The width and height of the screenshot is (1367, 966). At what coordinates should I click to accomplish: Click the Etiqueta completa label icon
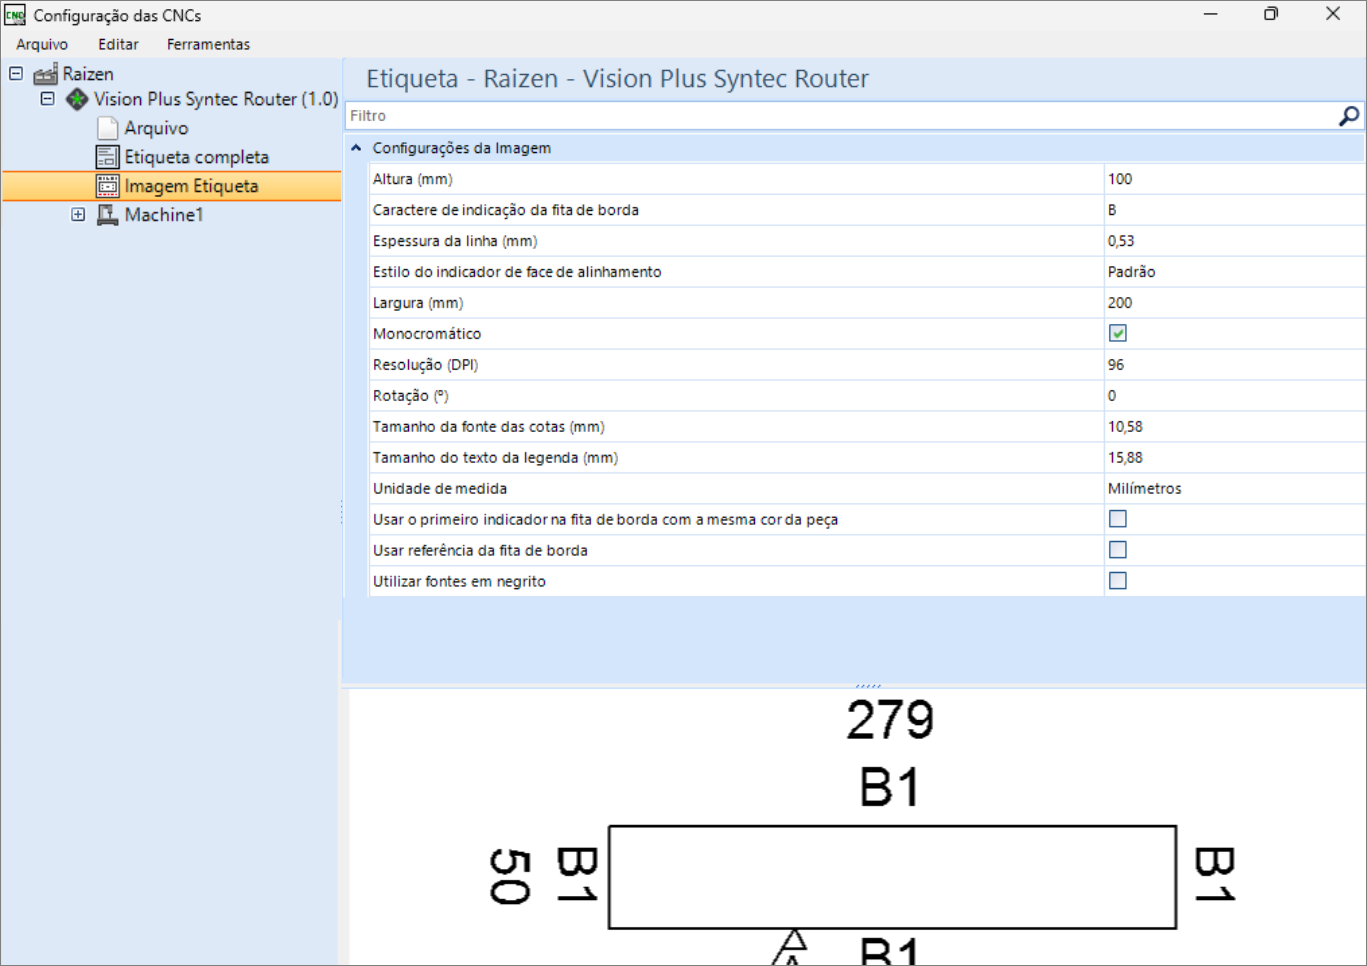tap(108, 157)
